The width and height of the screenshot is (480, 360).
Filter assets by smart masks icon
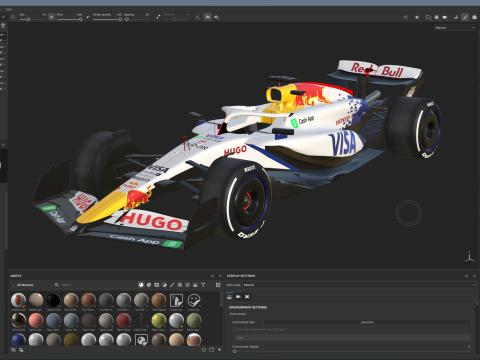[x=157, y=285]
